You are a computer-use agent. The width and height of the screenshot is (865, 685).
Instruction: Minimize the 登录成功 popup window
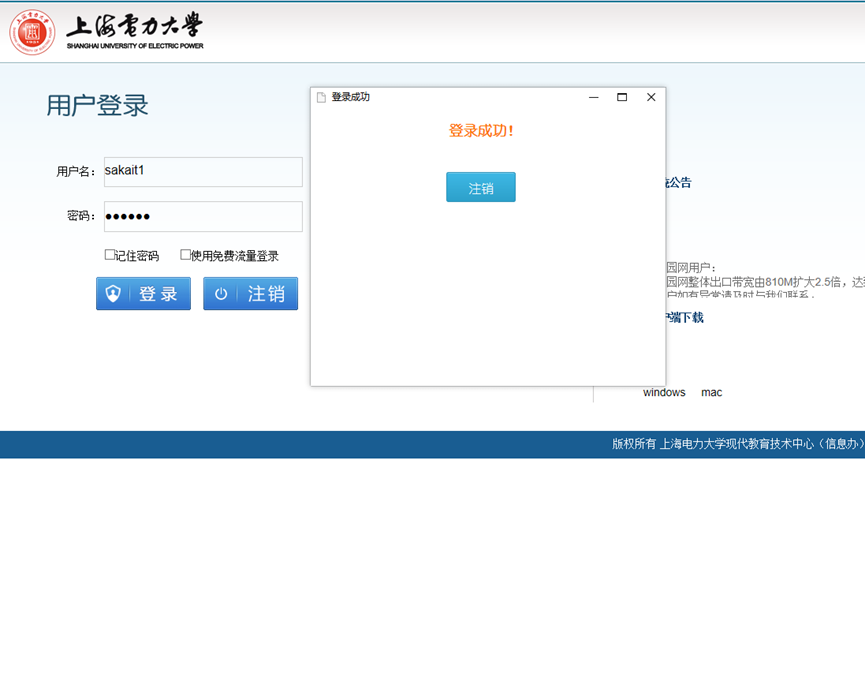coord(593,97)
